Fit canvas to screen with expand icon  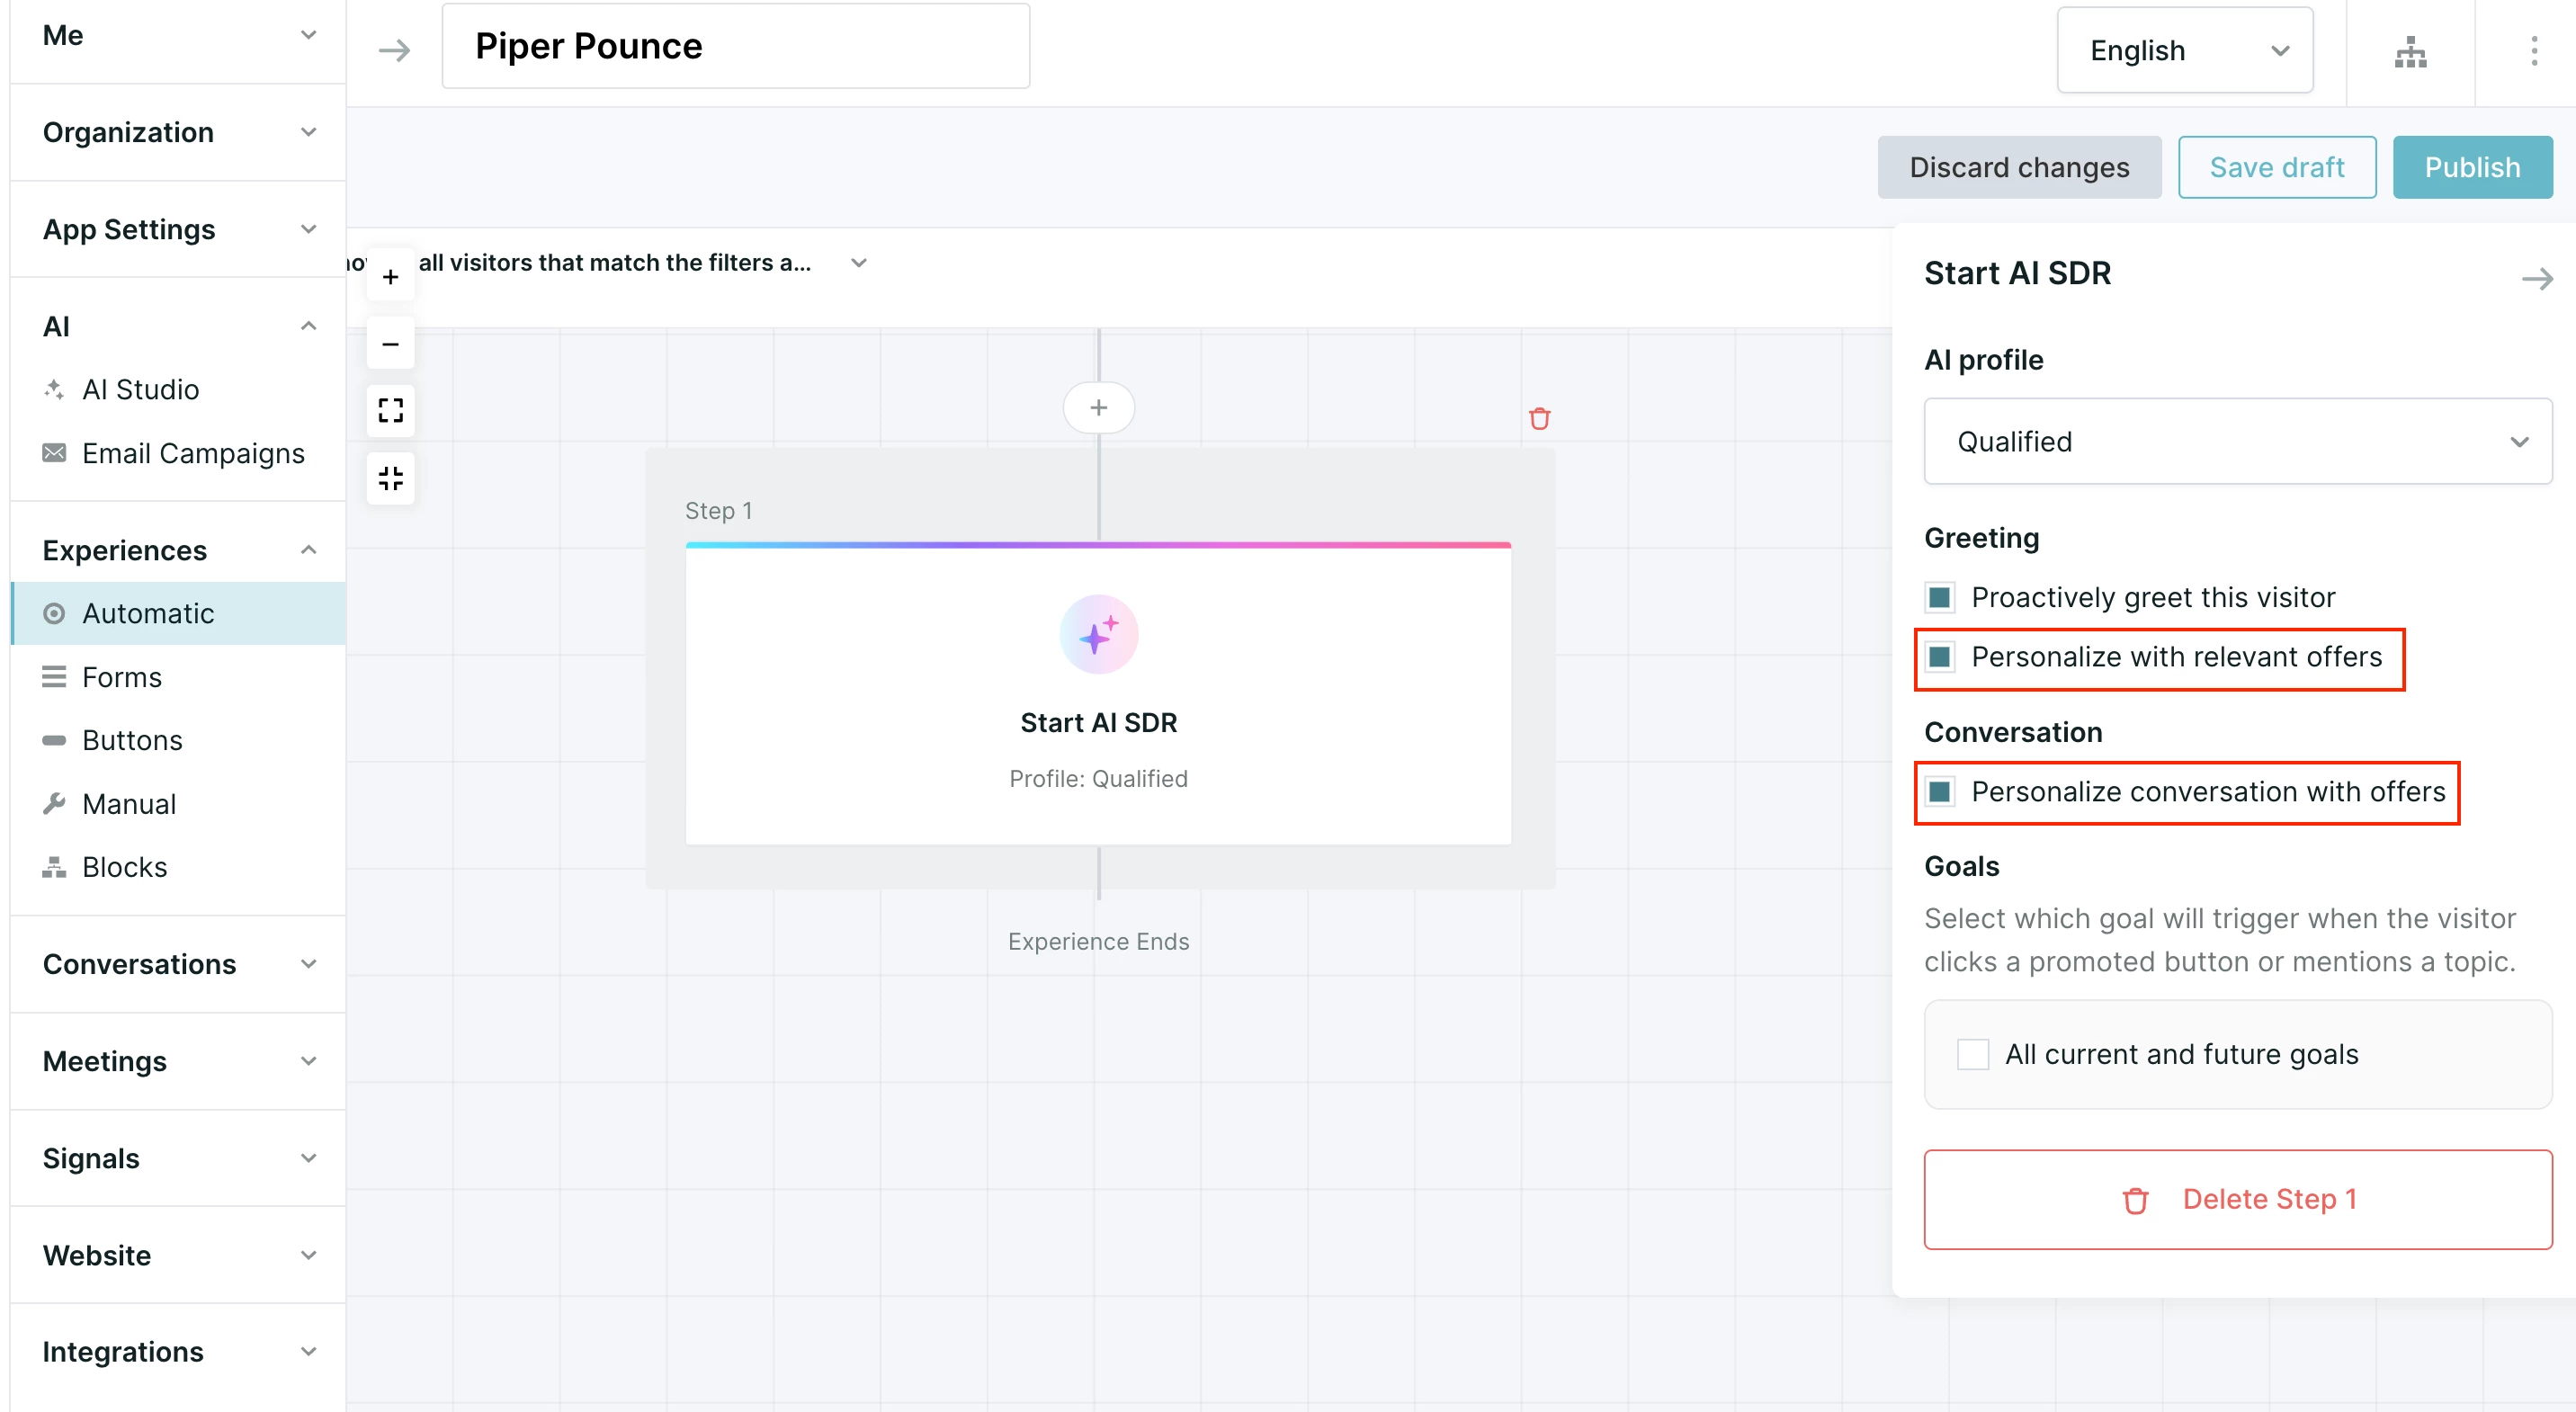click(391, 410)
